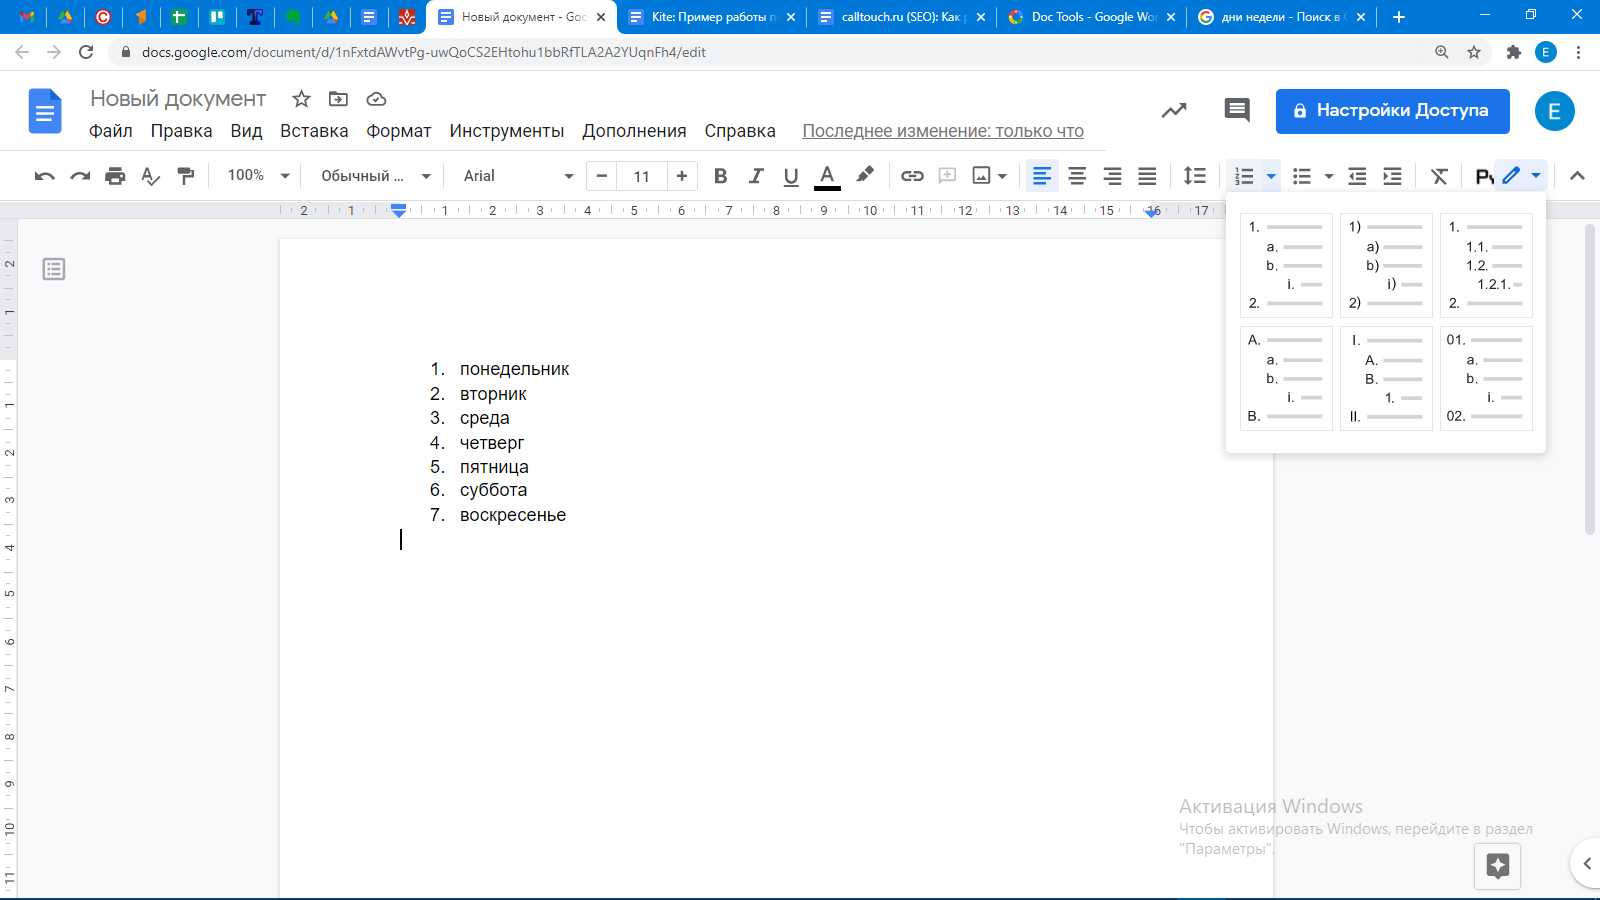Open the Обычный text style dropdown
Viewport: 1600px width, 900px height.
tap(375, 176)
